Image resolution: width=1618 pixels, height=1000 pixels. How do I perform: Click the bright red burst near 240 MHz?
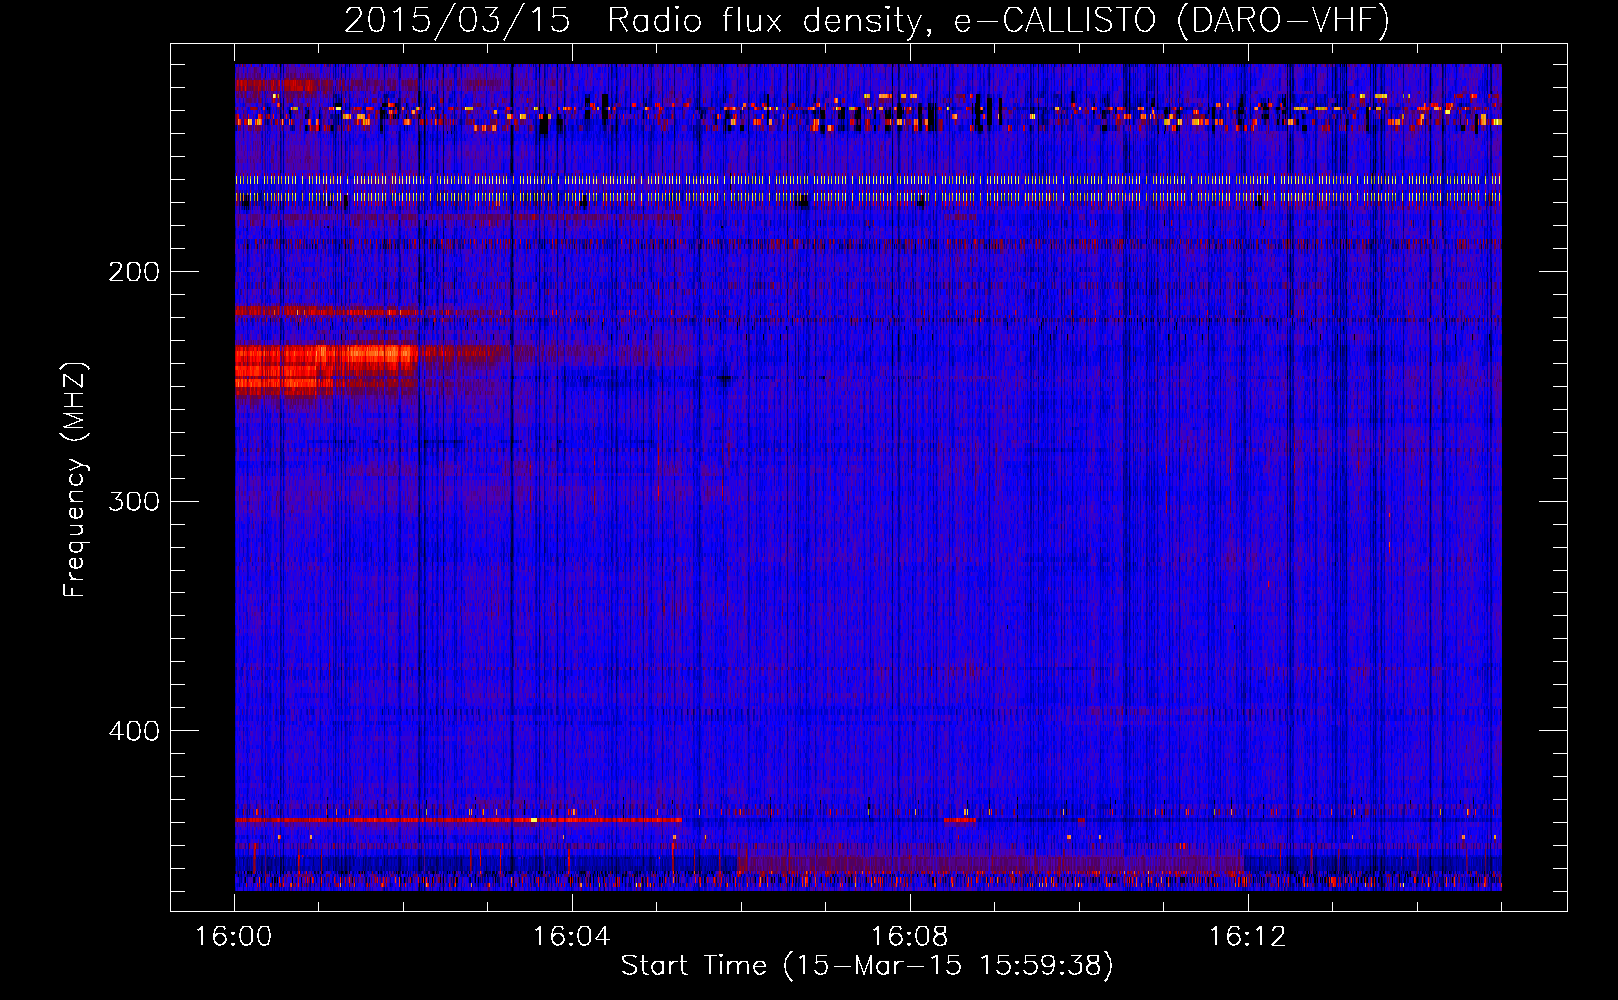(326, 368)
